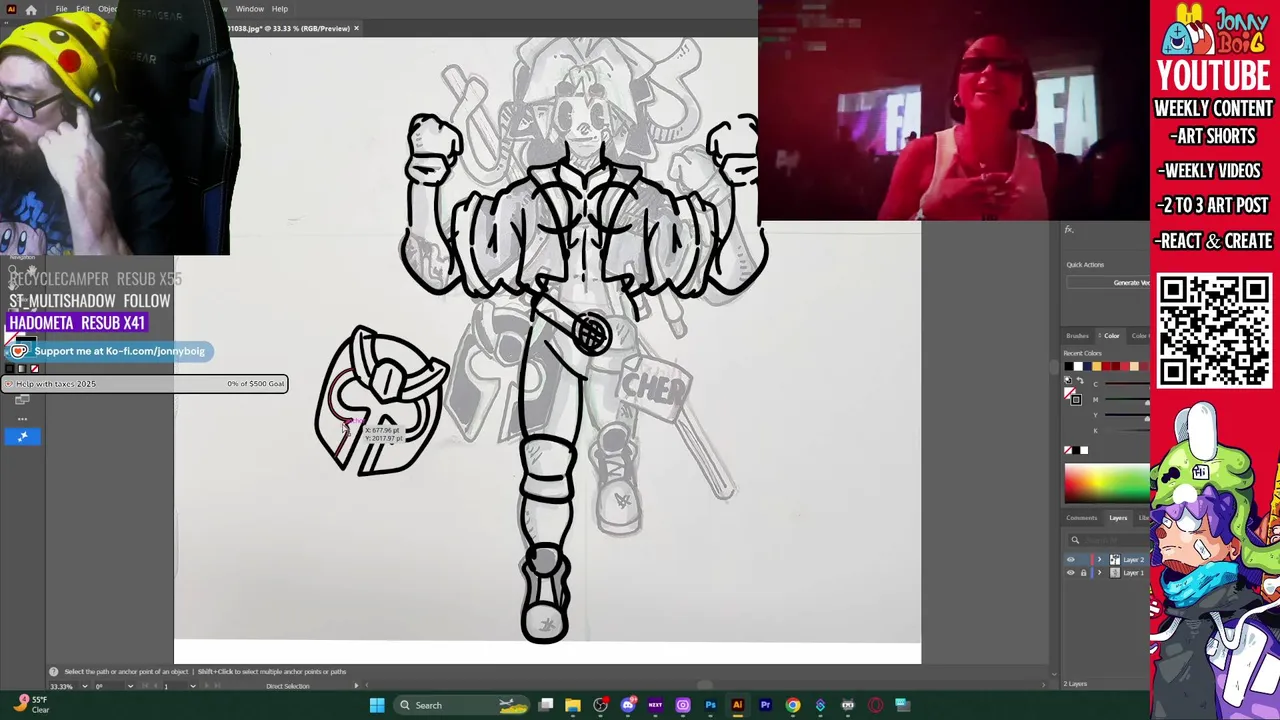
Task: Select the Layer 2 name row
Action: [1133, 560]
